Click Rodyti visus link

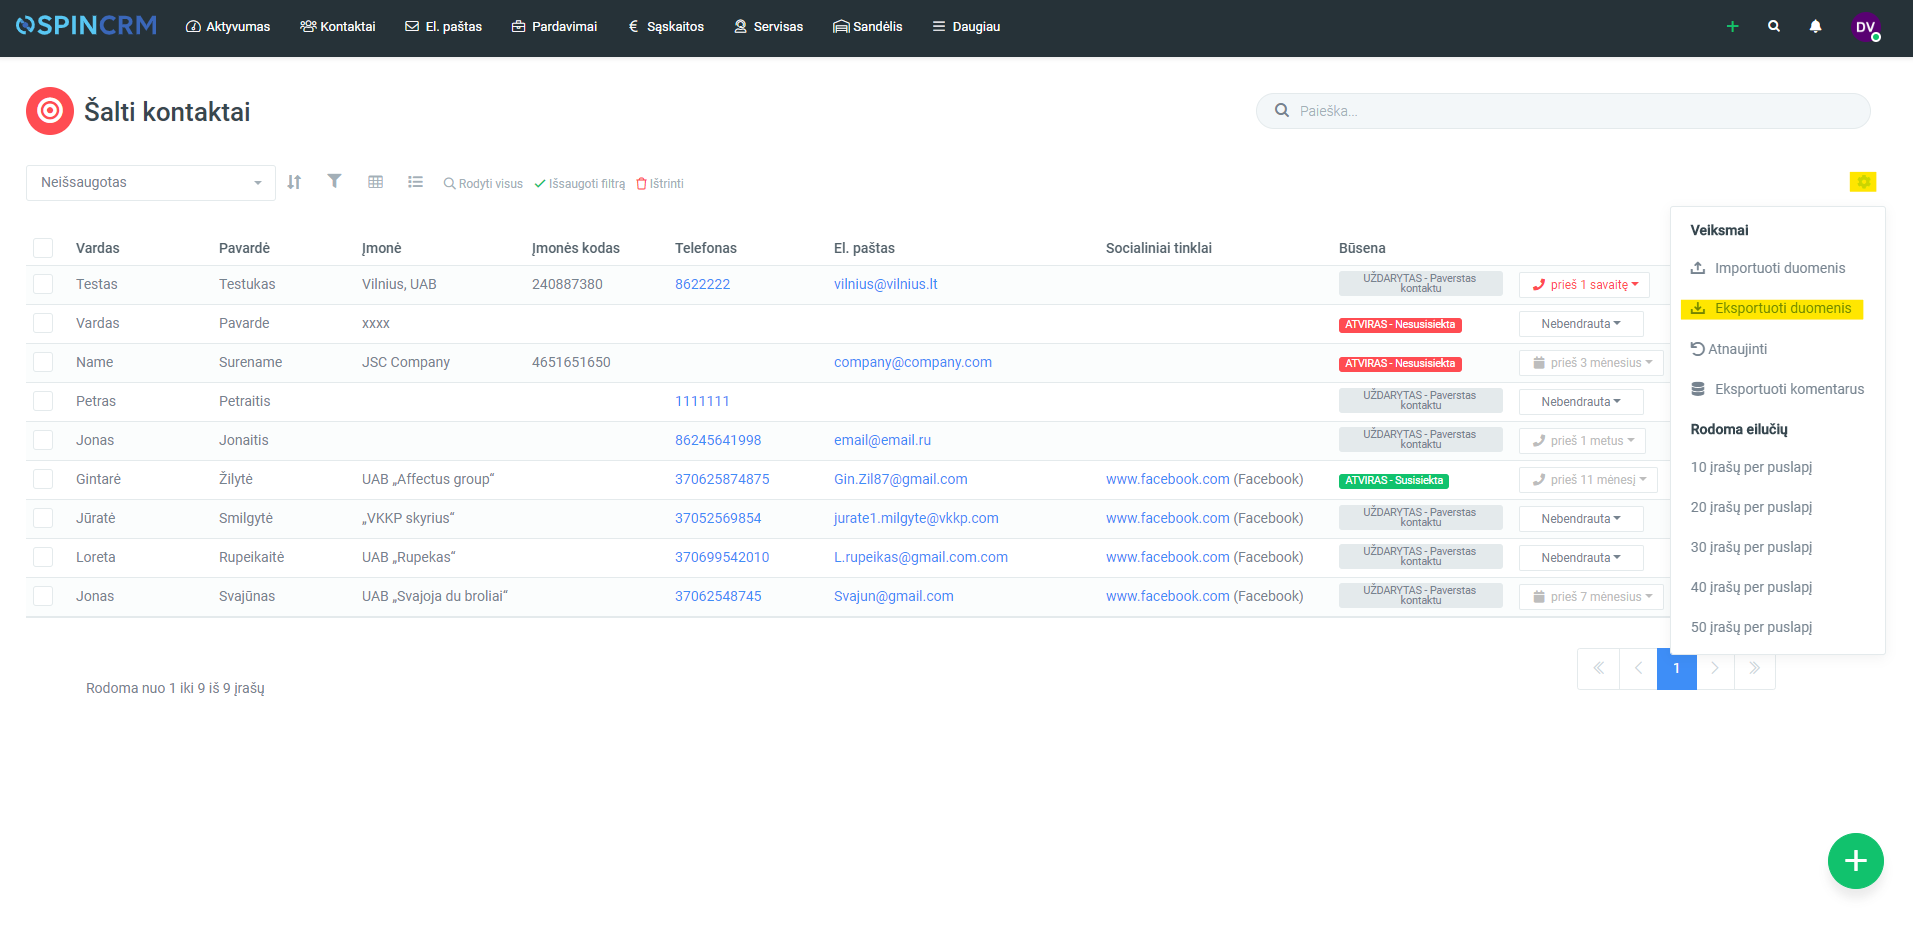point(483,184)
